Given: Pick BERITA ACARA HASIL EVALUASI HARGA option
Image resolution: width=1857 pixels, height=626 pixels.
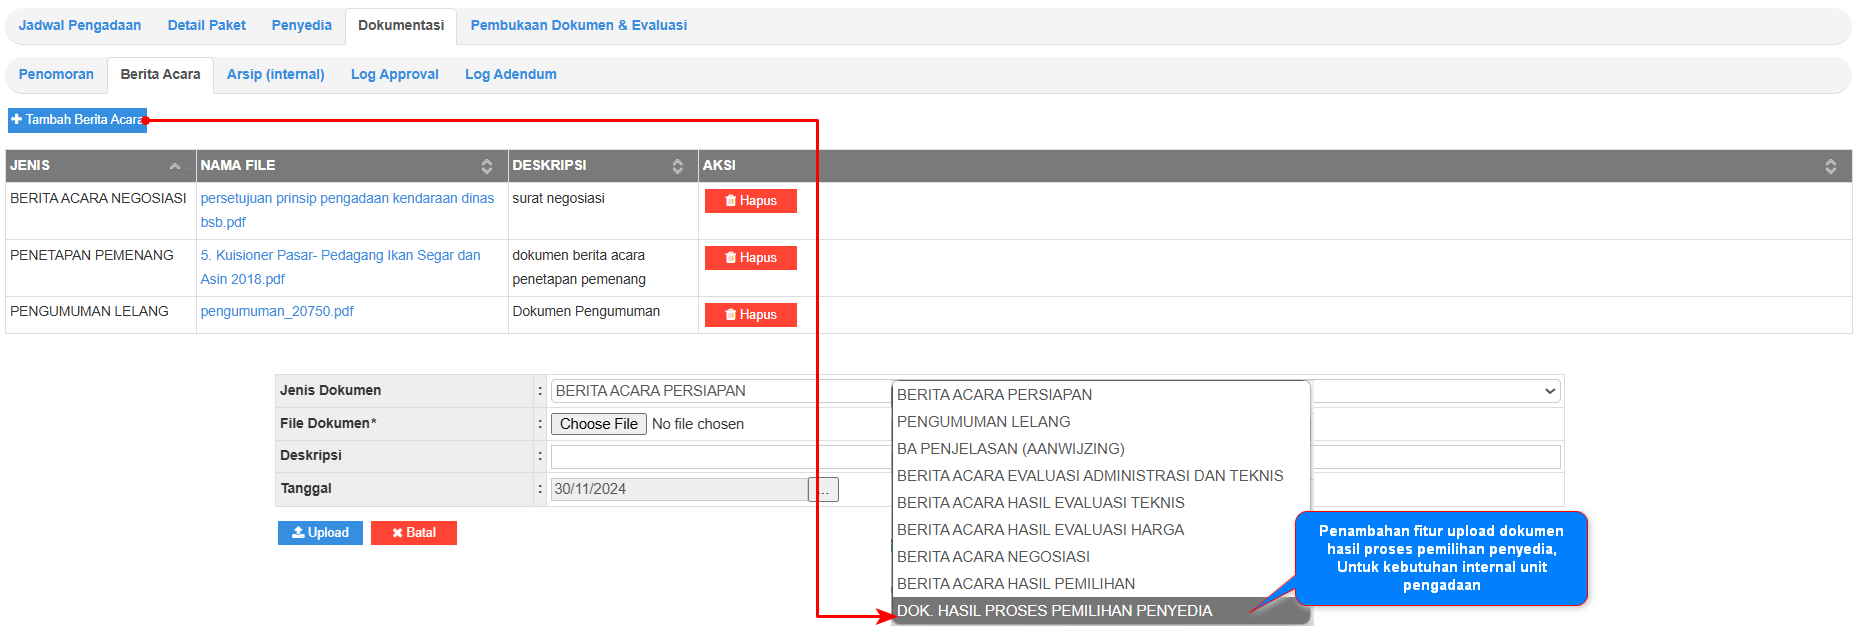Looking at the screenshot, I should [1040, 530].
